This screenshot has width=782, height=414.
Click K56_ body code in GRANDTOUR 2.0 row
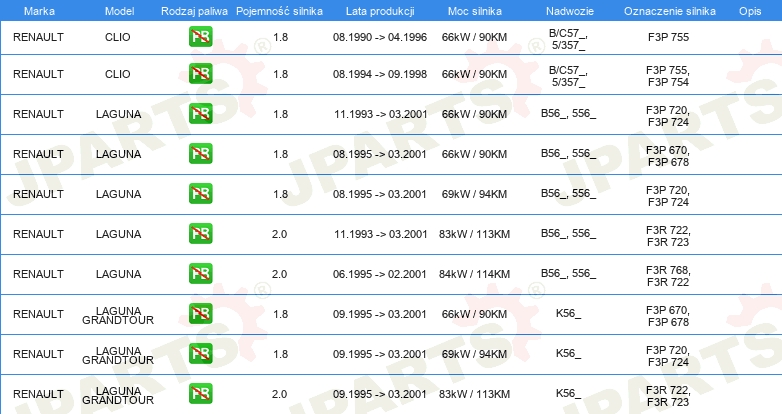pyautogui.click(x=569, y=393)
